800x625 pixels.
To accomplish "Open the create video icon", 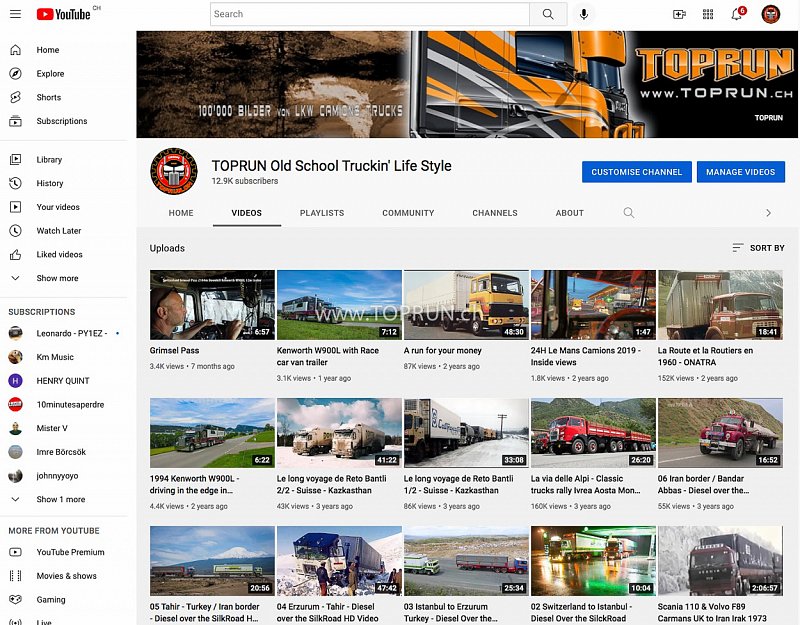I will click(679, 14).
